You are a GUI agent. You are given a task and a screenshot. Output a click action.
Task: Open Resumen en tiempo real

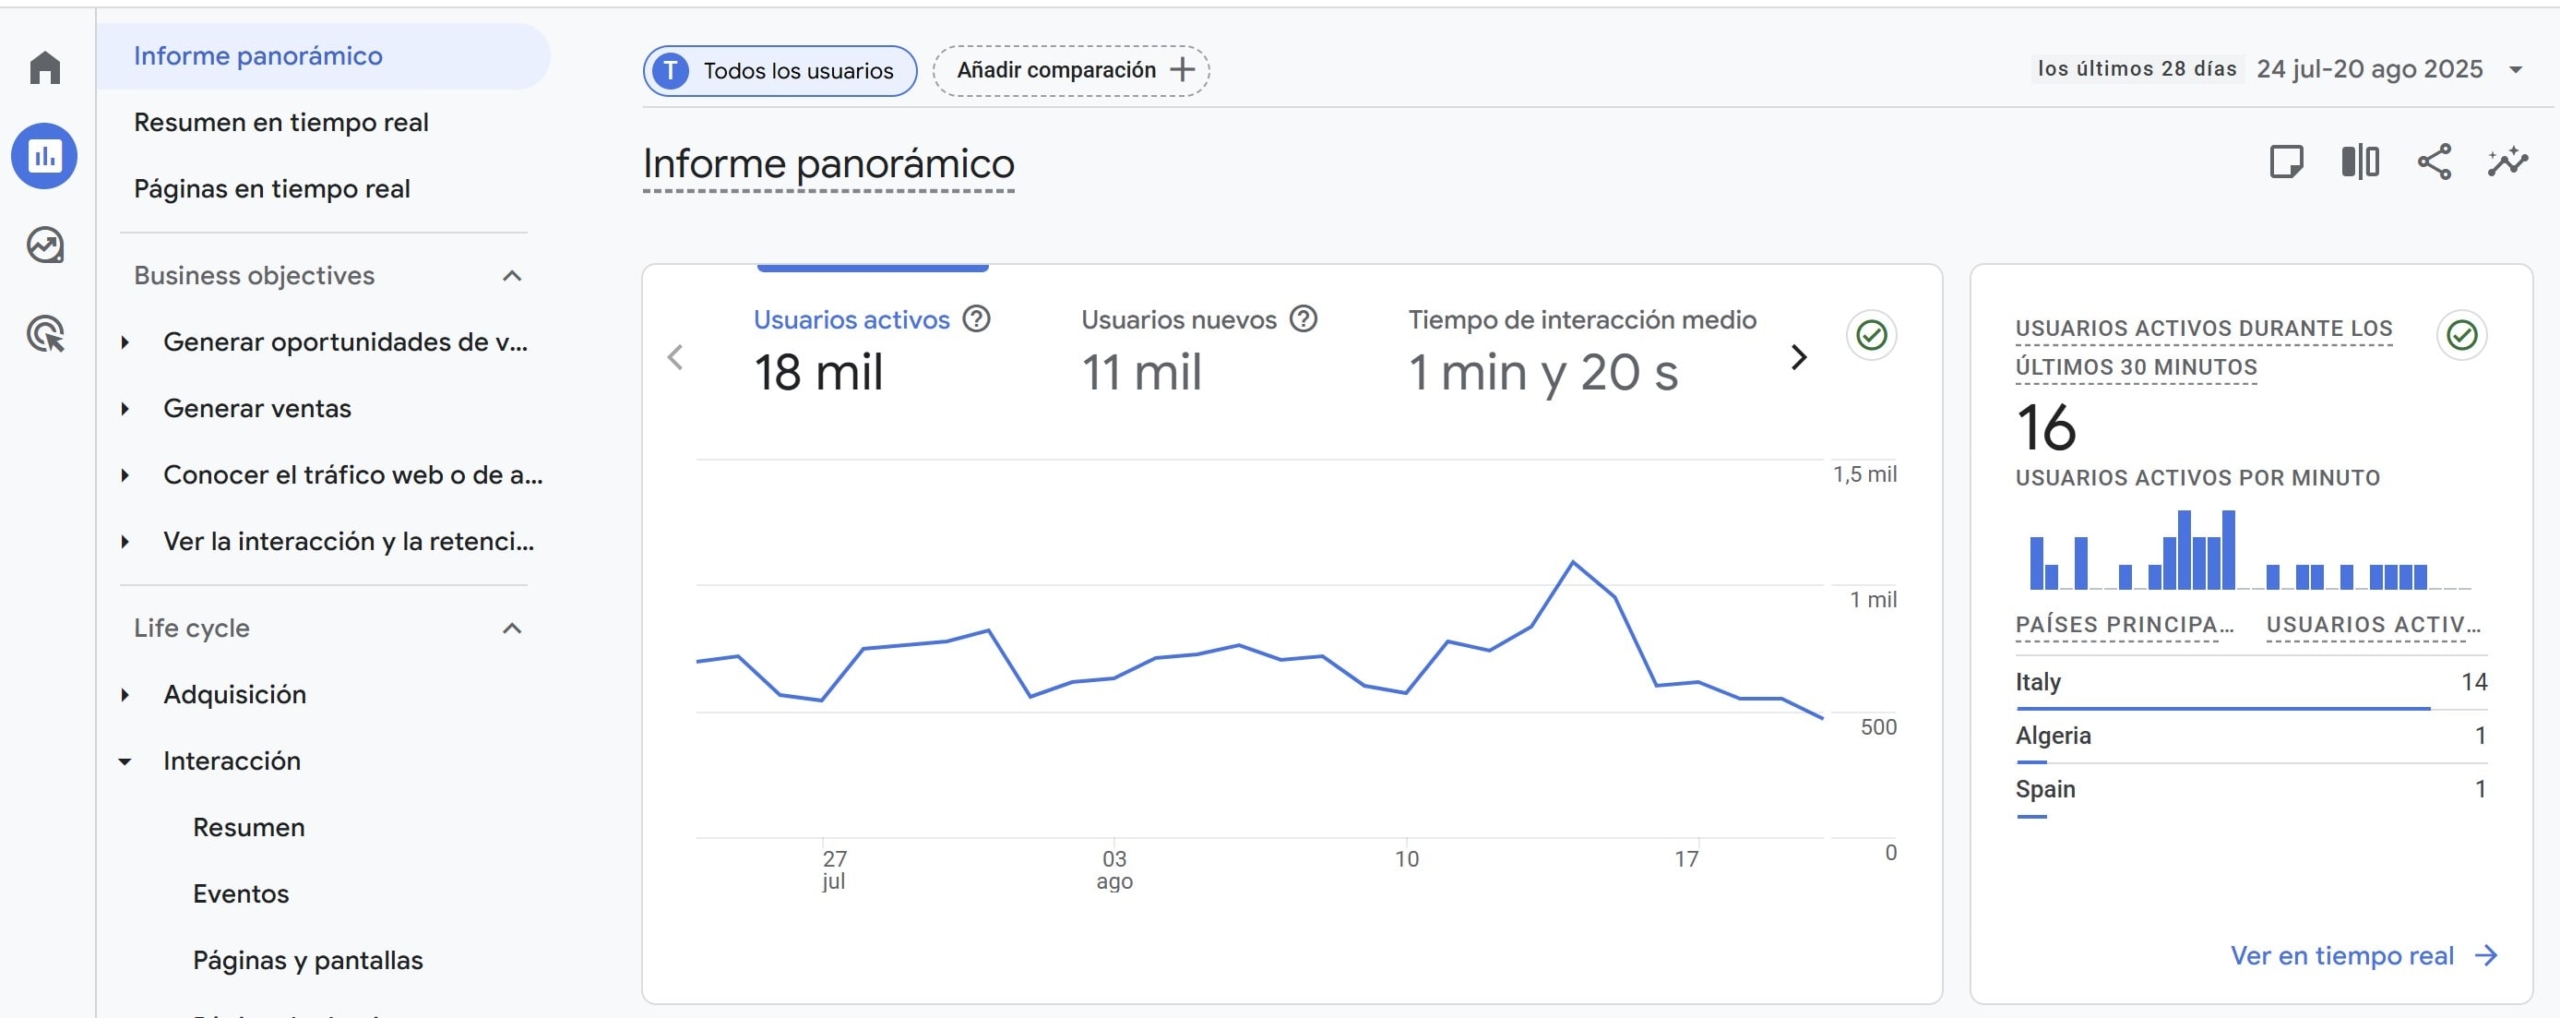pyautogui.click(x=281, y=122)
